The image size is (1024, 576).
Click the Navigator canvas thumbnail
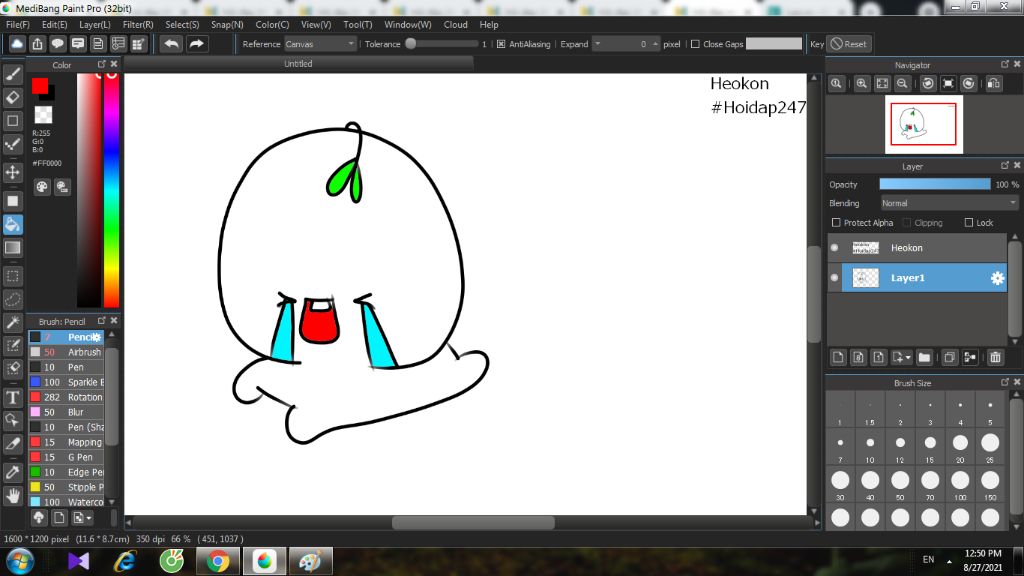pyautogui.click(x=923, y=124)
